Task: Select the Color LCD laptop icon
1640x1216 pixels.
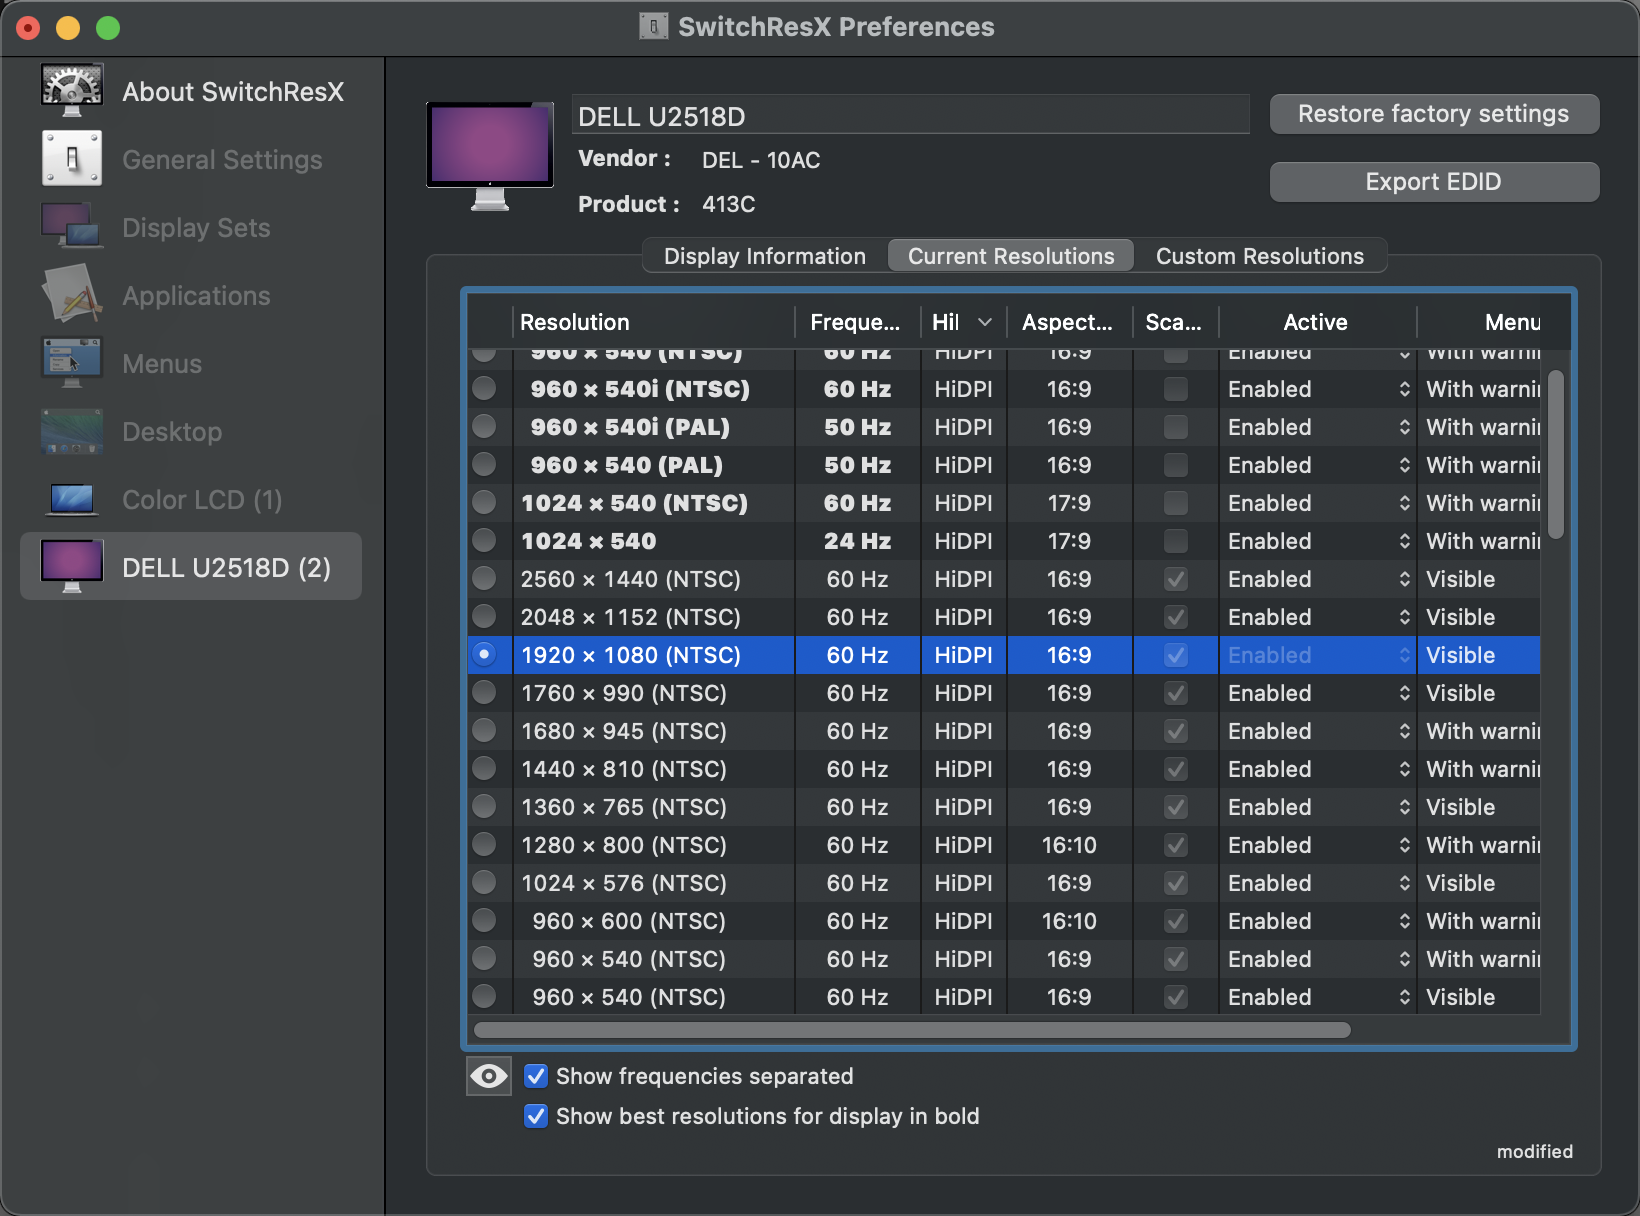Action: pos(72,499)
